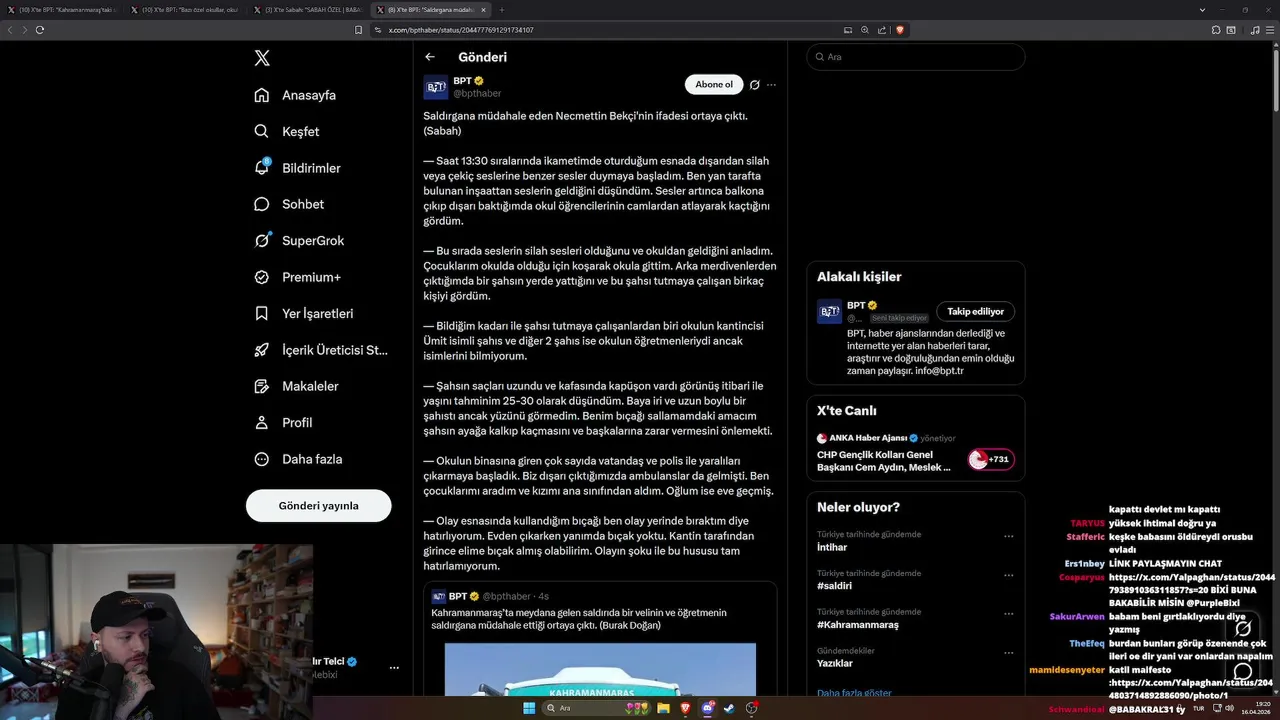
Task: Reload the page in browser
Action: 40,30
